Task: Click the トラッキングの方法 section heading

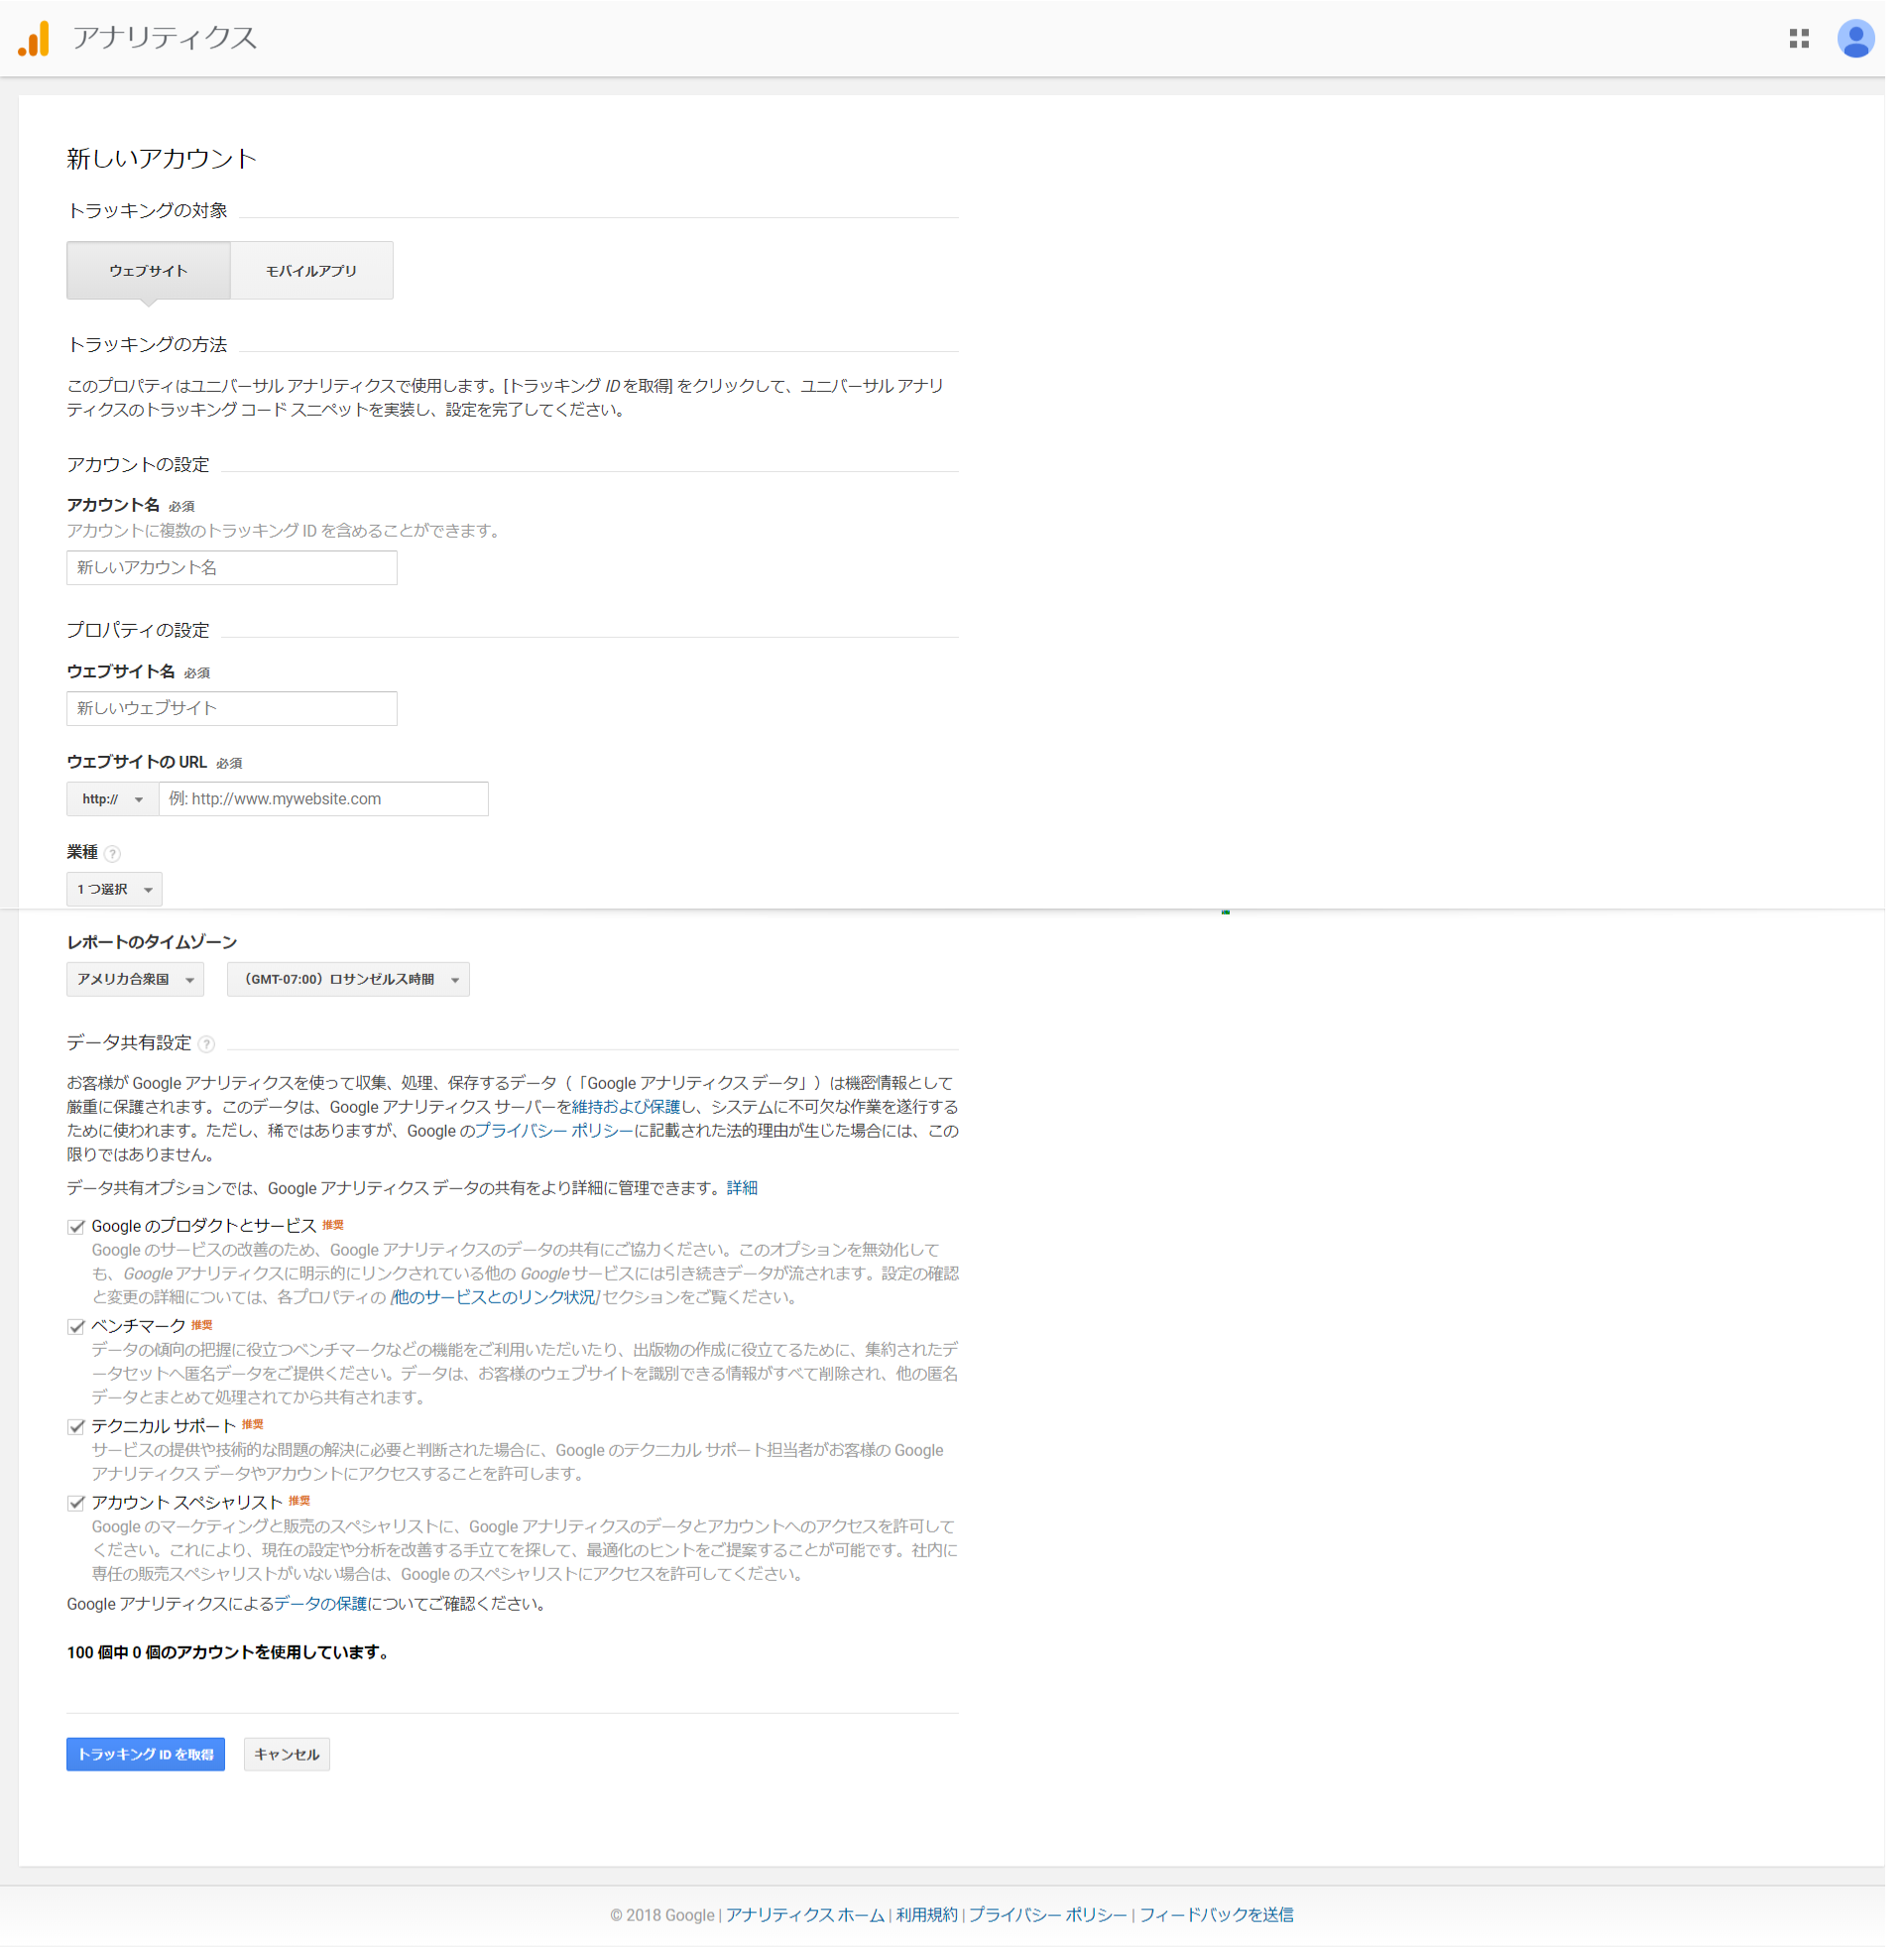Action: point(147,344)
